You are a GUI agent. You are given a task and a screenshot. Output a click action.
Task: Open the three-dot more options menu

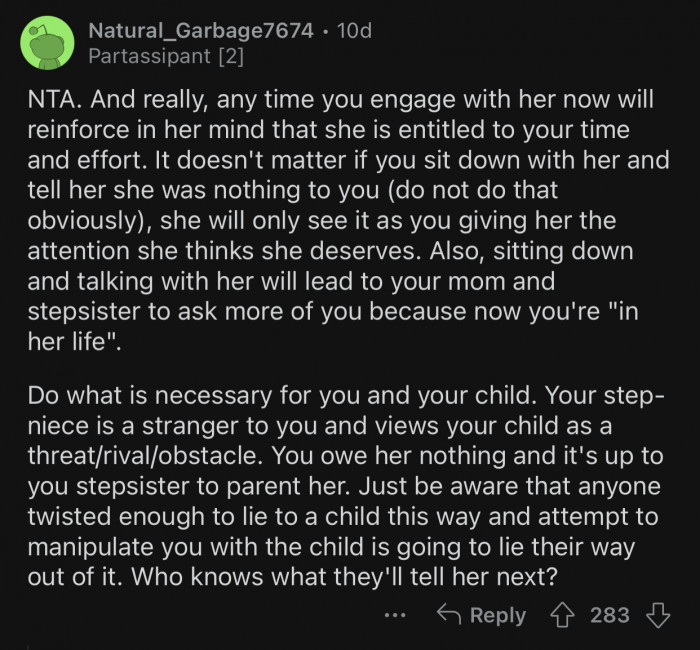(x=395, y=616)
